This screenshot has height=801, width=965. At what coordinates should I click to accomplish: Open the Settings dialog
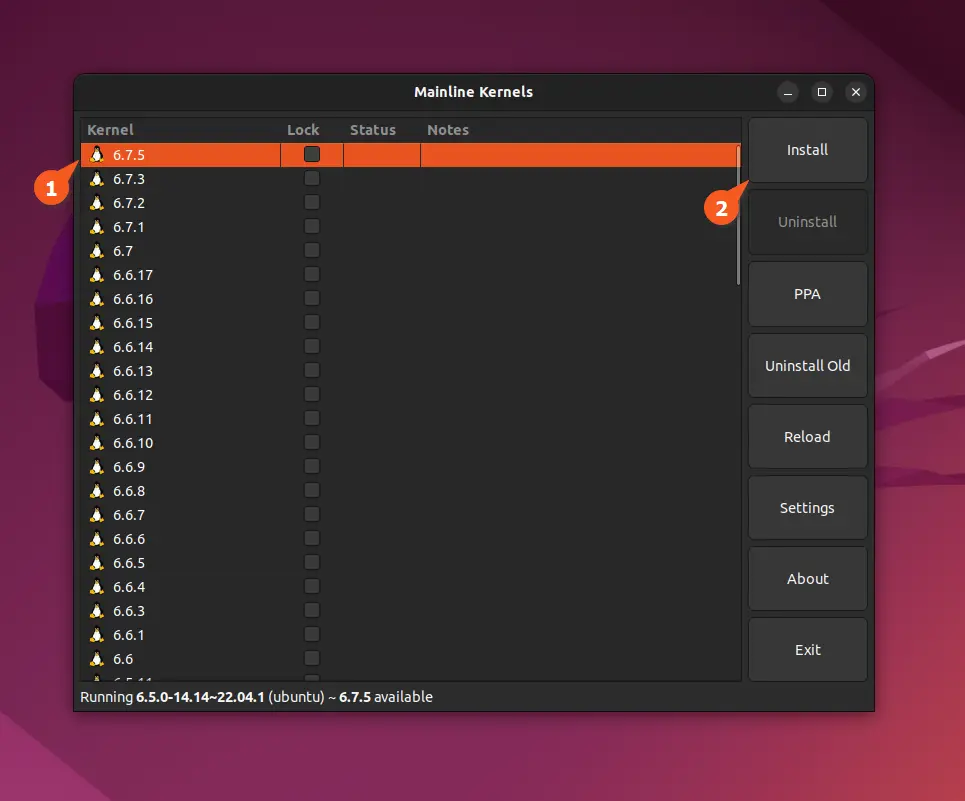click(807, 508)
